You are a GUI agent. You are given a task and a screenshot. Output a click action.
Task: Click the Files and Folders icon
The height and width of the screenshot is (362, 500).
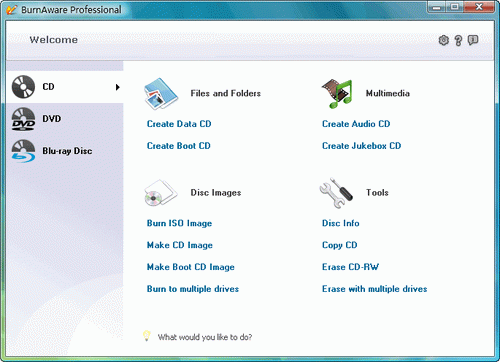pos(161,94)
